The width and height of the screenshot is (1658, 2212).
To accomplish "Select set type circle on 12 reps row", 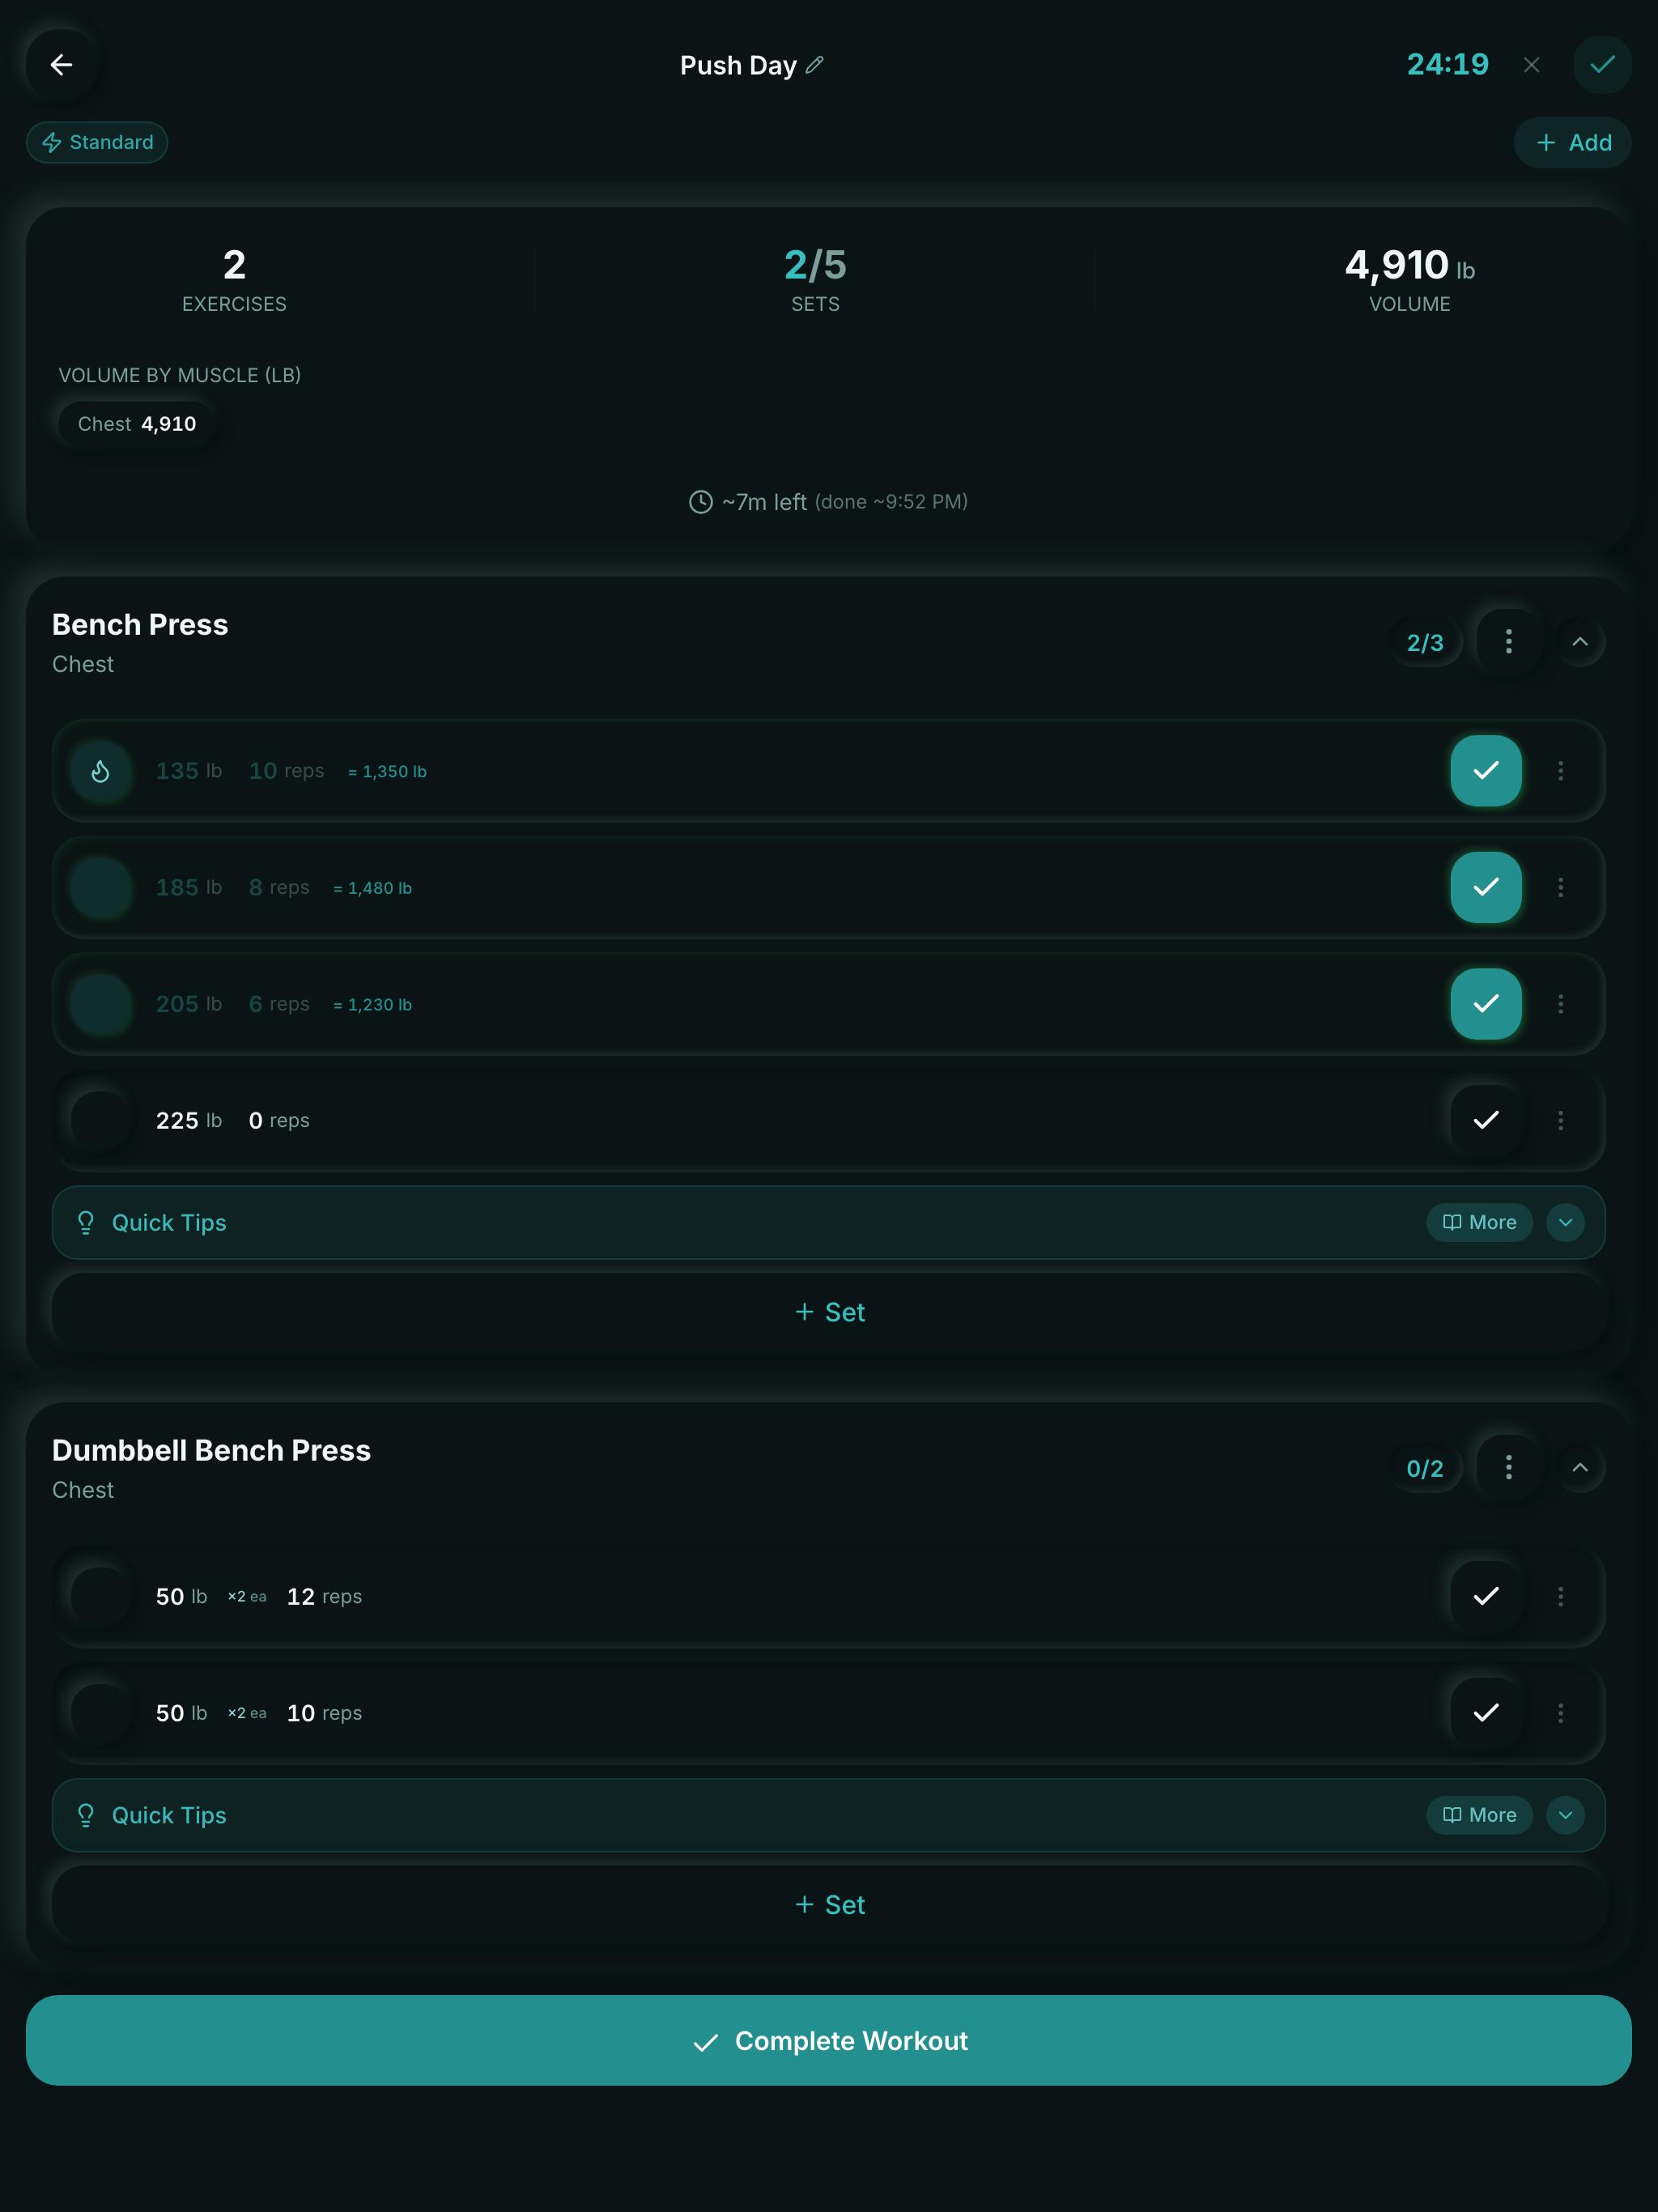I will coord(101,1596).
